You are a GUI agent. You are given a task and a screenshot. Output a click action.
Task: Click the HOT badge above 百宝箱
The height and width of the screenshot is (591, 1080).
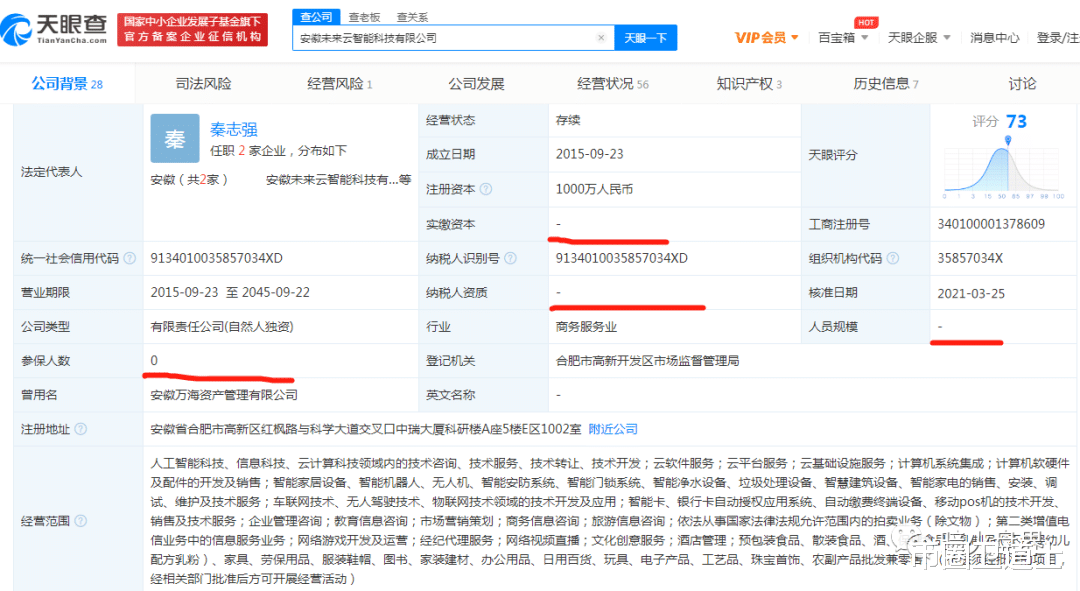pyautogui.click(x=866, y=21)
